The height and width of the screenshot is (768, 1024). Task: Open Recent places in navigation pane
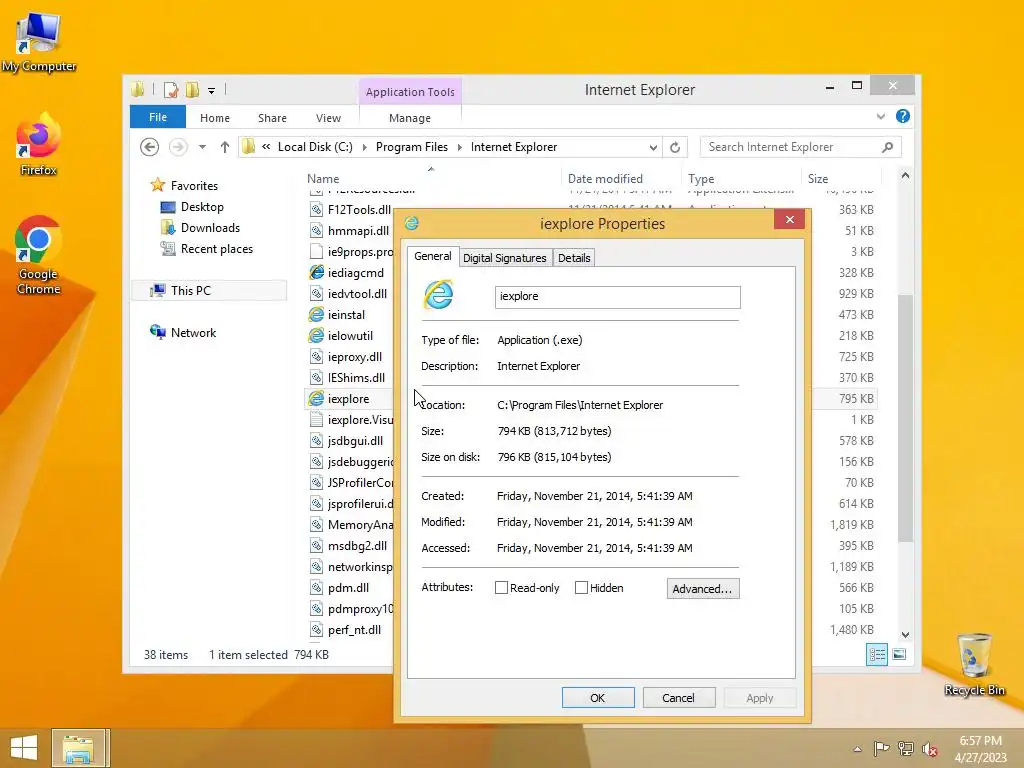pos(216,249)
